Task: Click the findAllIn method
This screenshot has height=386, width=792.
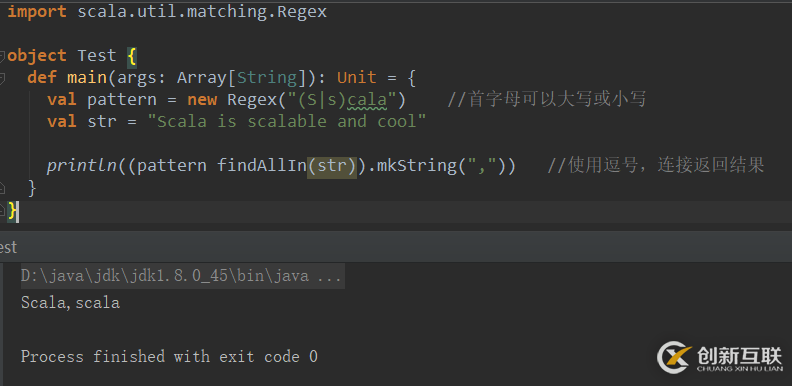Action: click(262, 166)
